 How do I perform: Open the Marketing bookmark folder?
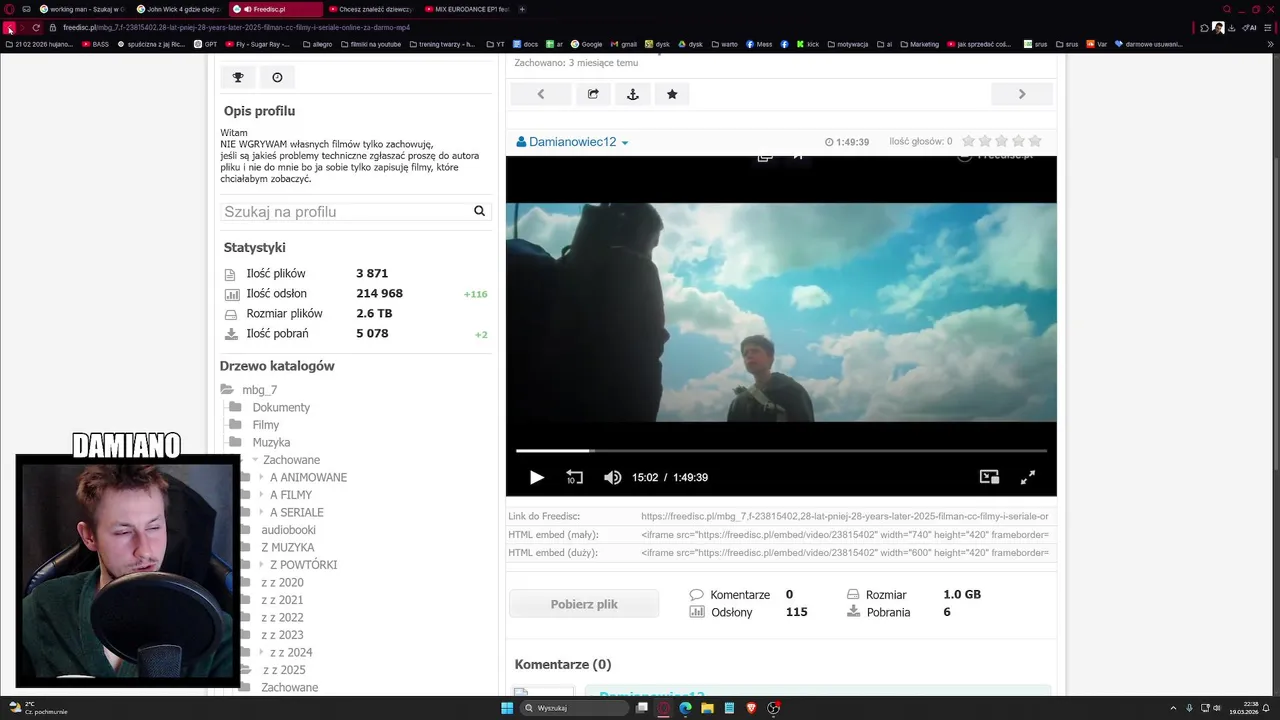pos(920,44)
